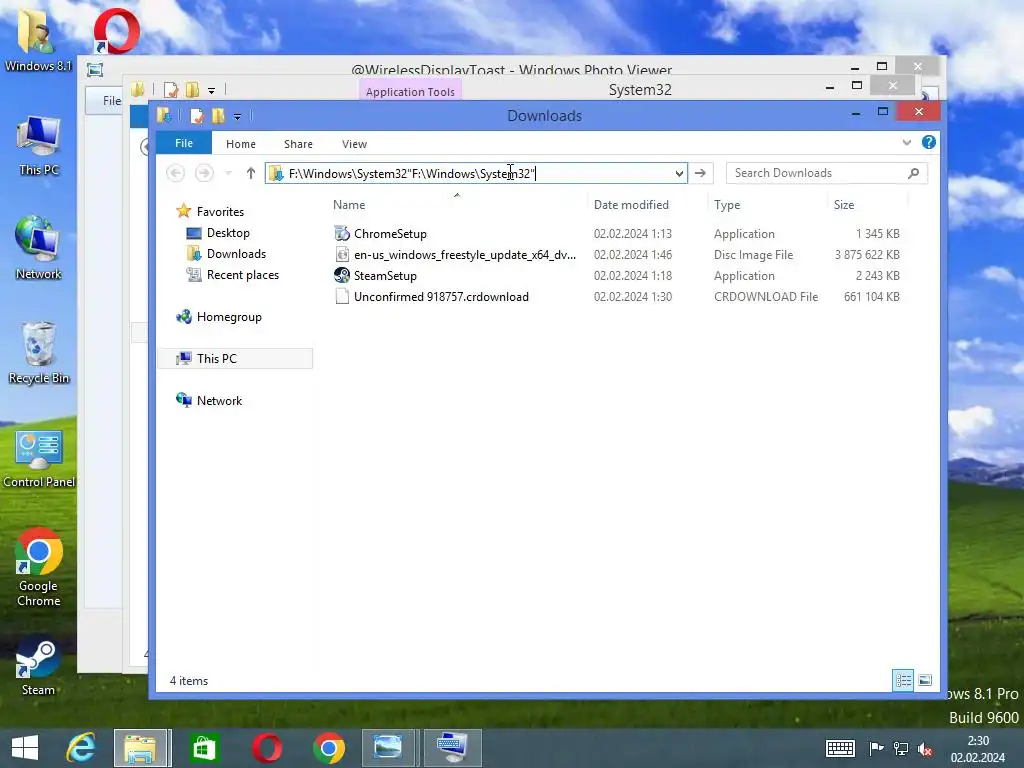1024x768 pixels.
Task: Open the address bar history dropdown
Action: coord(679,173)
